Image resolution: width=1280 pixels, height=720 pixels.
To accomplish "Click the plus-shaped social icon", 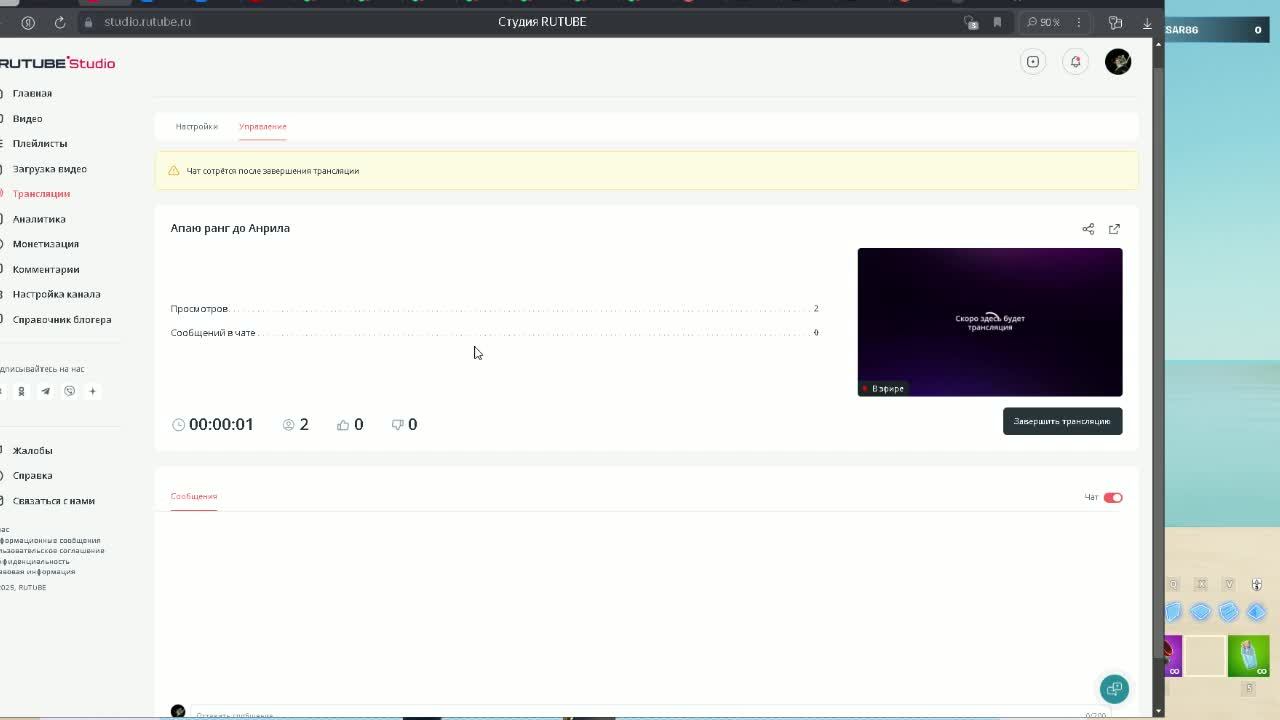I will 93,391.
